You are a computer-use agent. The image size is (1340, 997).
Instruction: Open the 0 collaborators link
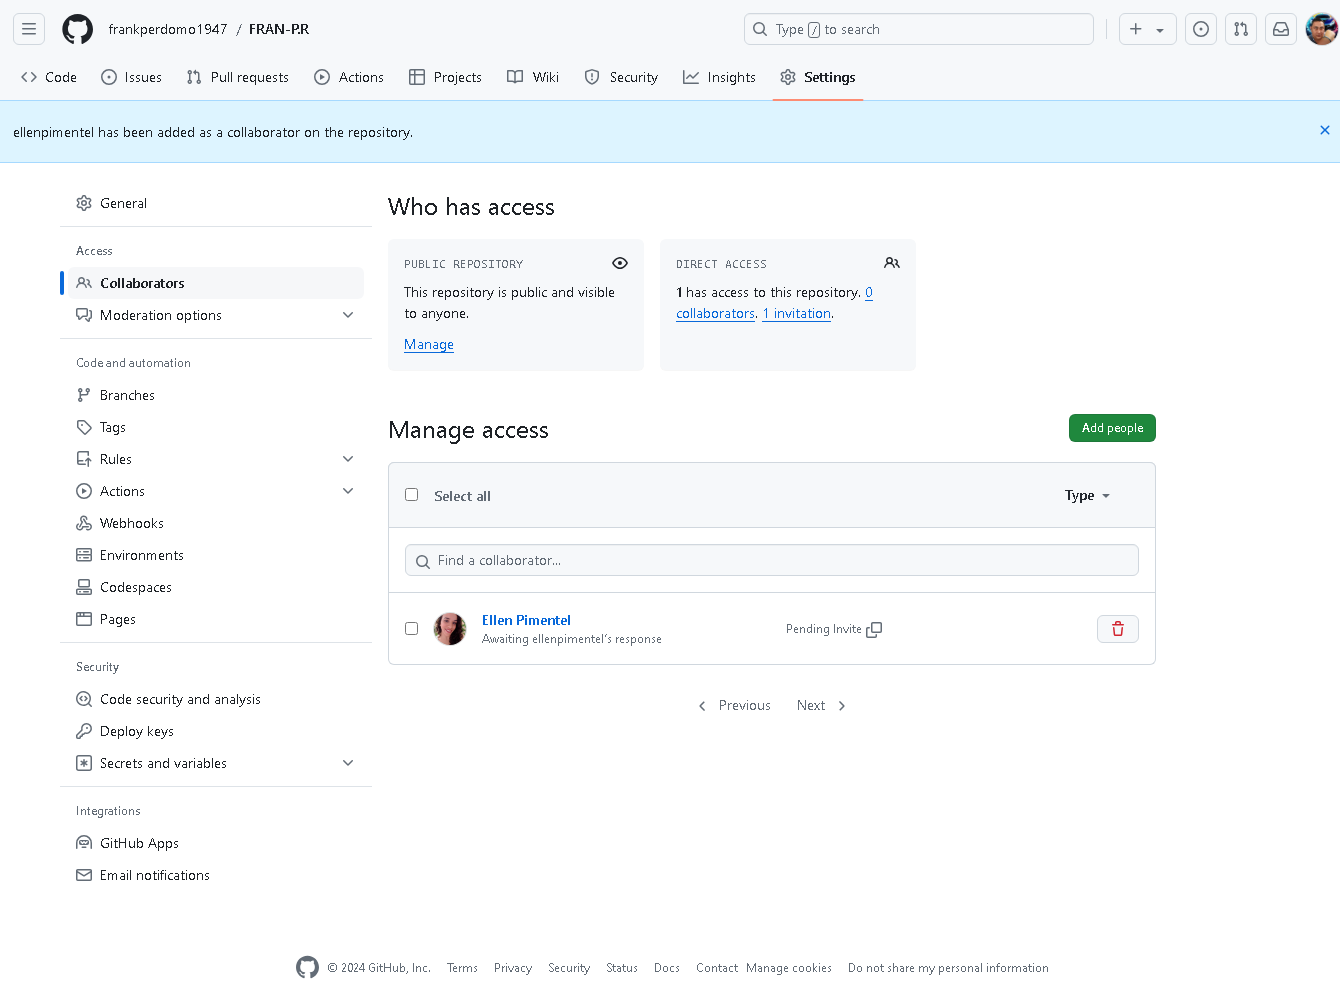tap(716, 313)
